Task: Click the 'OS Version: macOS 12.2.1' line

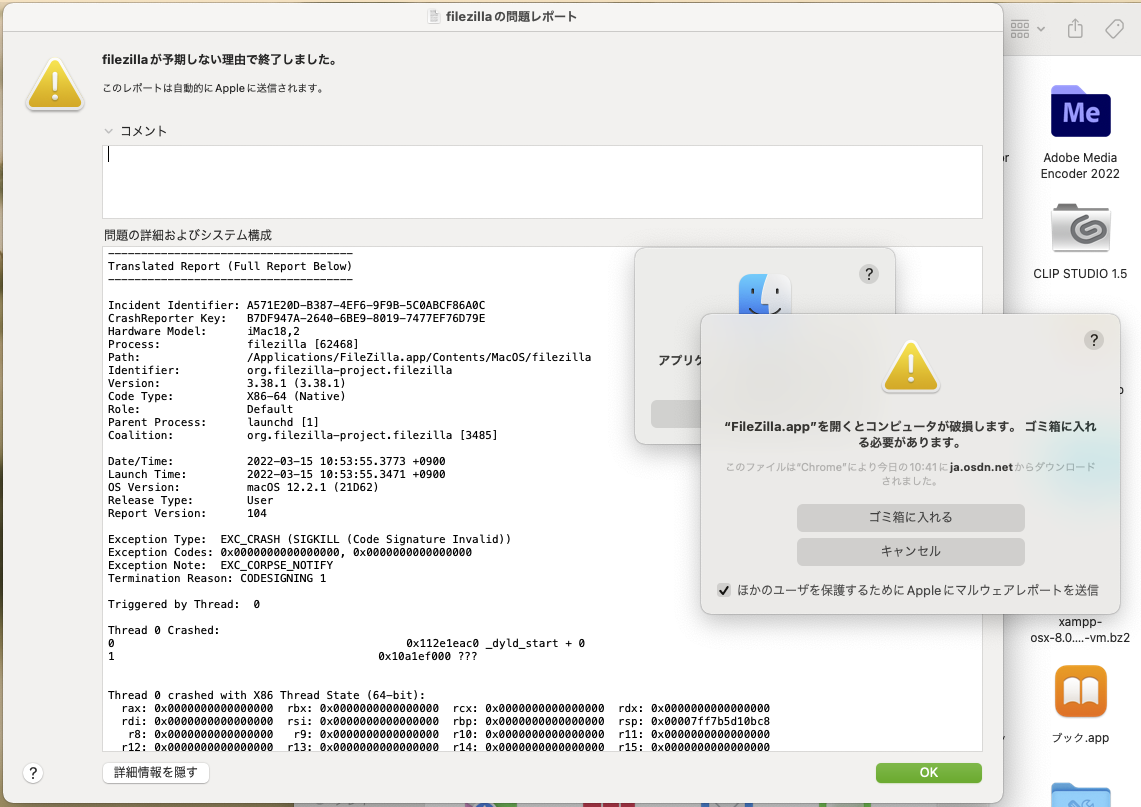Action: 243,488
